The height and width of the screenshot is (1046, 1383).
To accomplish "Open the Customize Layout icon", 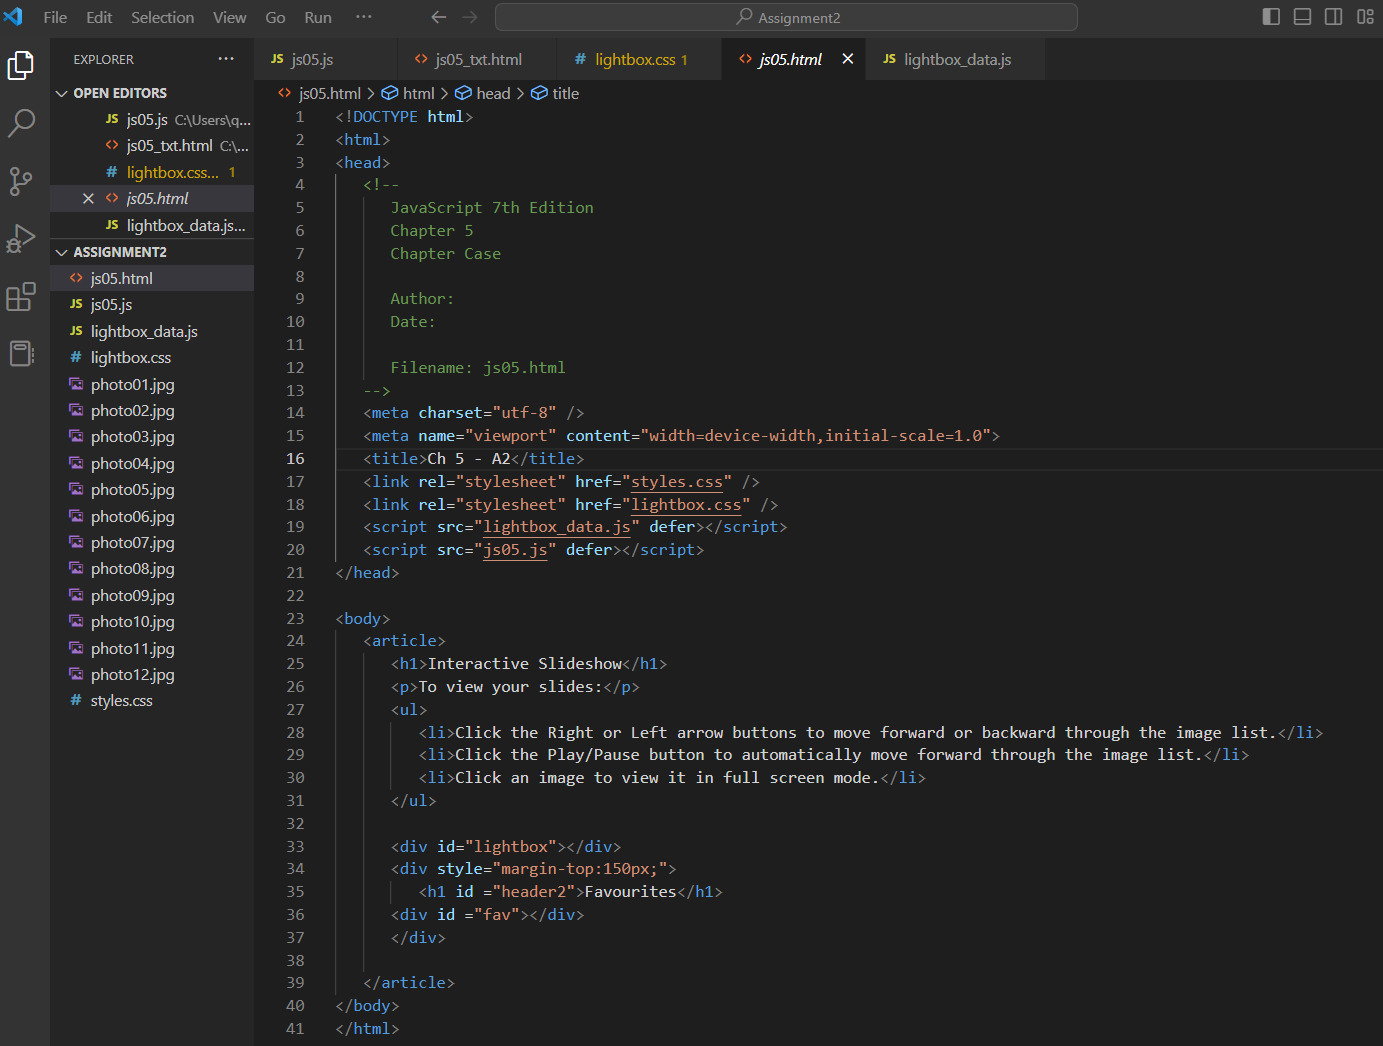I will click(x=1365, y=17).
